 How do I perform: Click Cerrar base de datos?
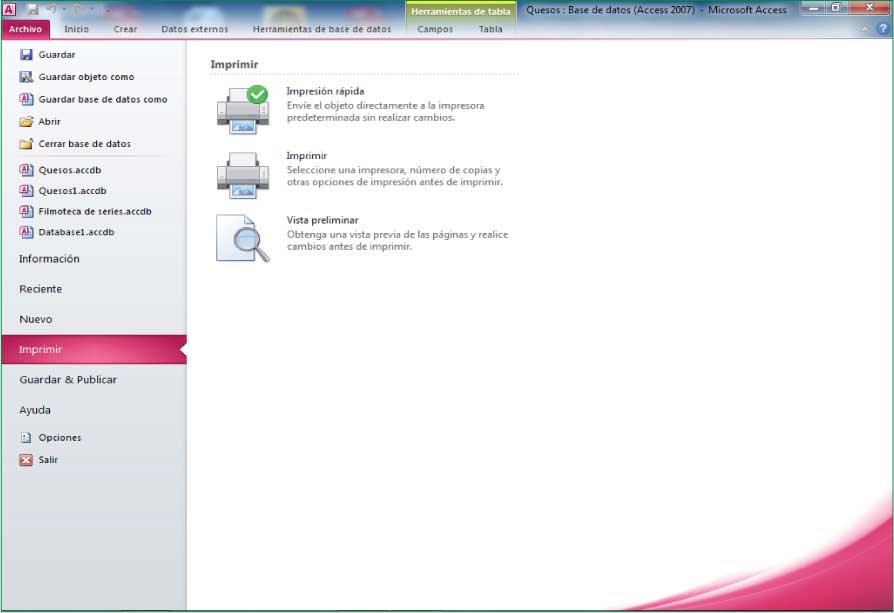pyautogui.click(x=84, y=144)
